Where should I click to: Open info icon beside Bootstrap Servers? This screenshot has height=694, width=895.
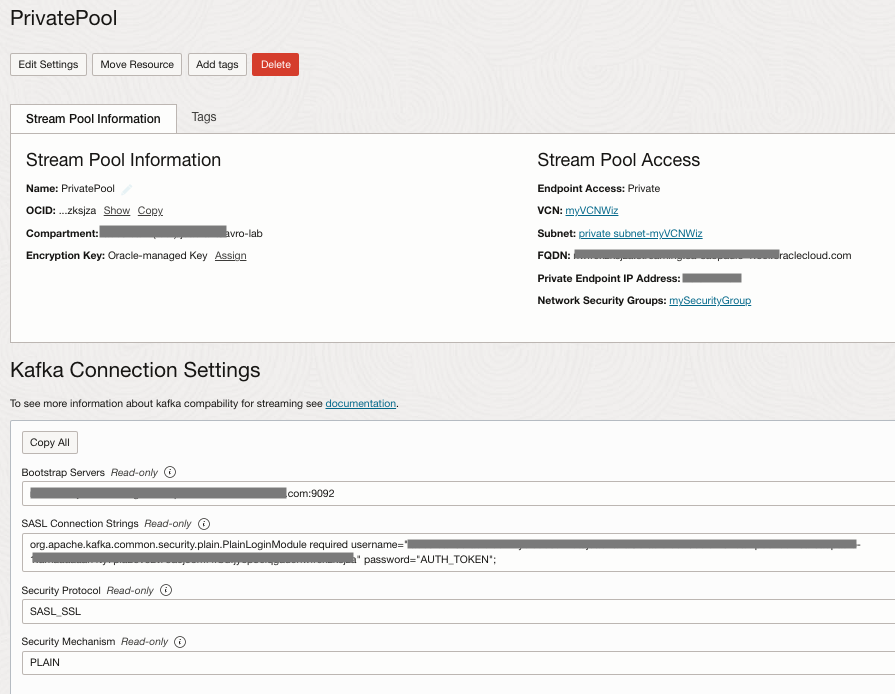pyautogui.click(x=170, y=472)
